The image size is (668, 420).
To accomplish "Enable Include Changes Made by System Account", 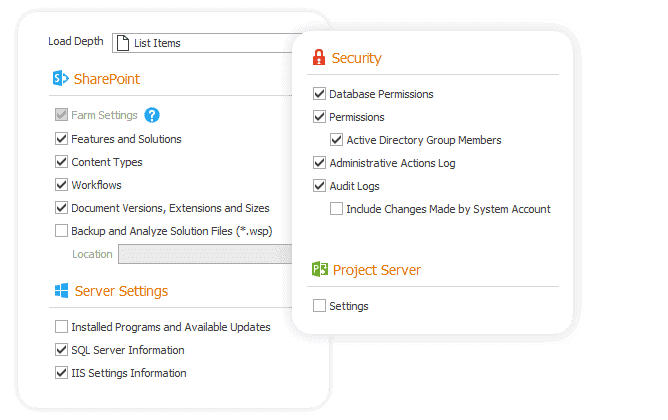I will (337, 208).
